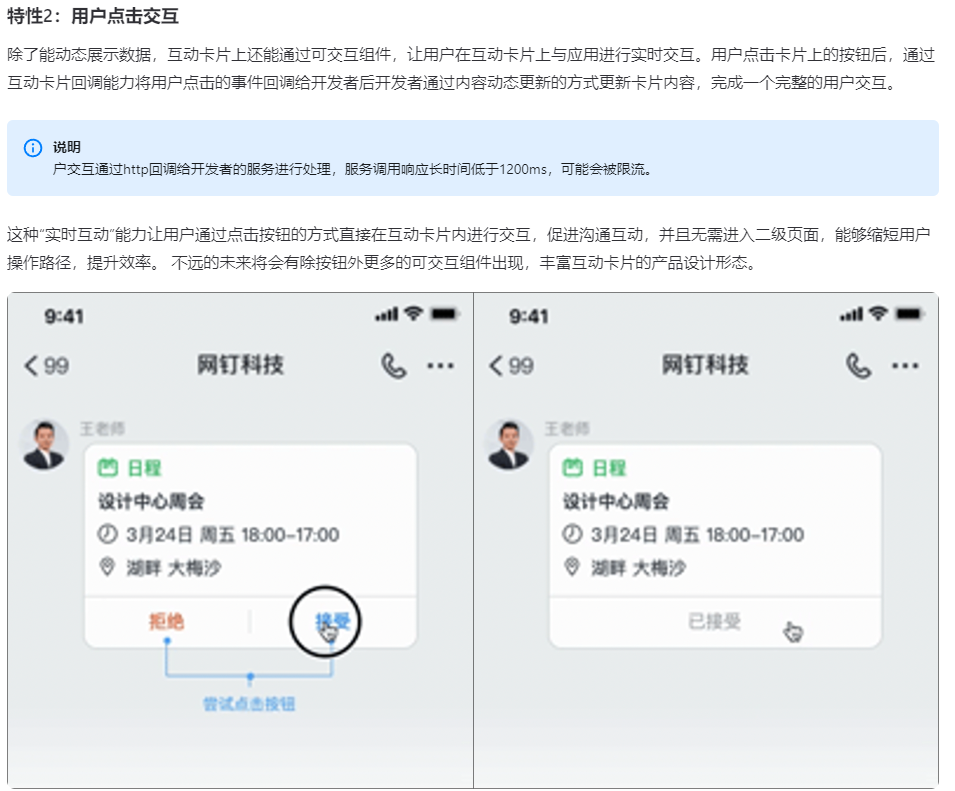
Task: Click signal strength icon in left phone status bar
Action: pos(386,314)
